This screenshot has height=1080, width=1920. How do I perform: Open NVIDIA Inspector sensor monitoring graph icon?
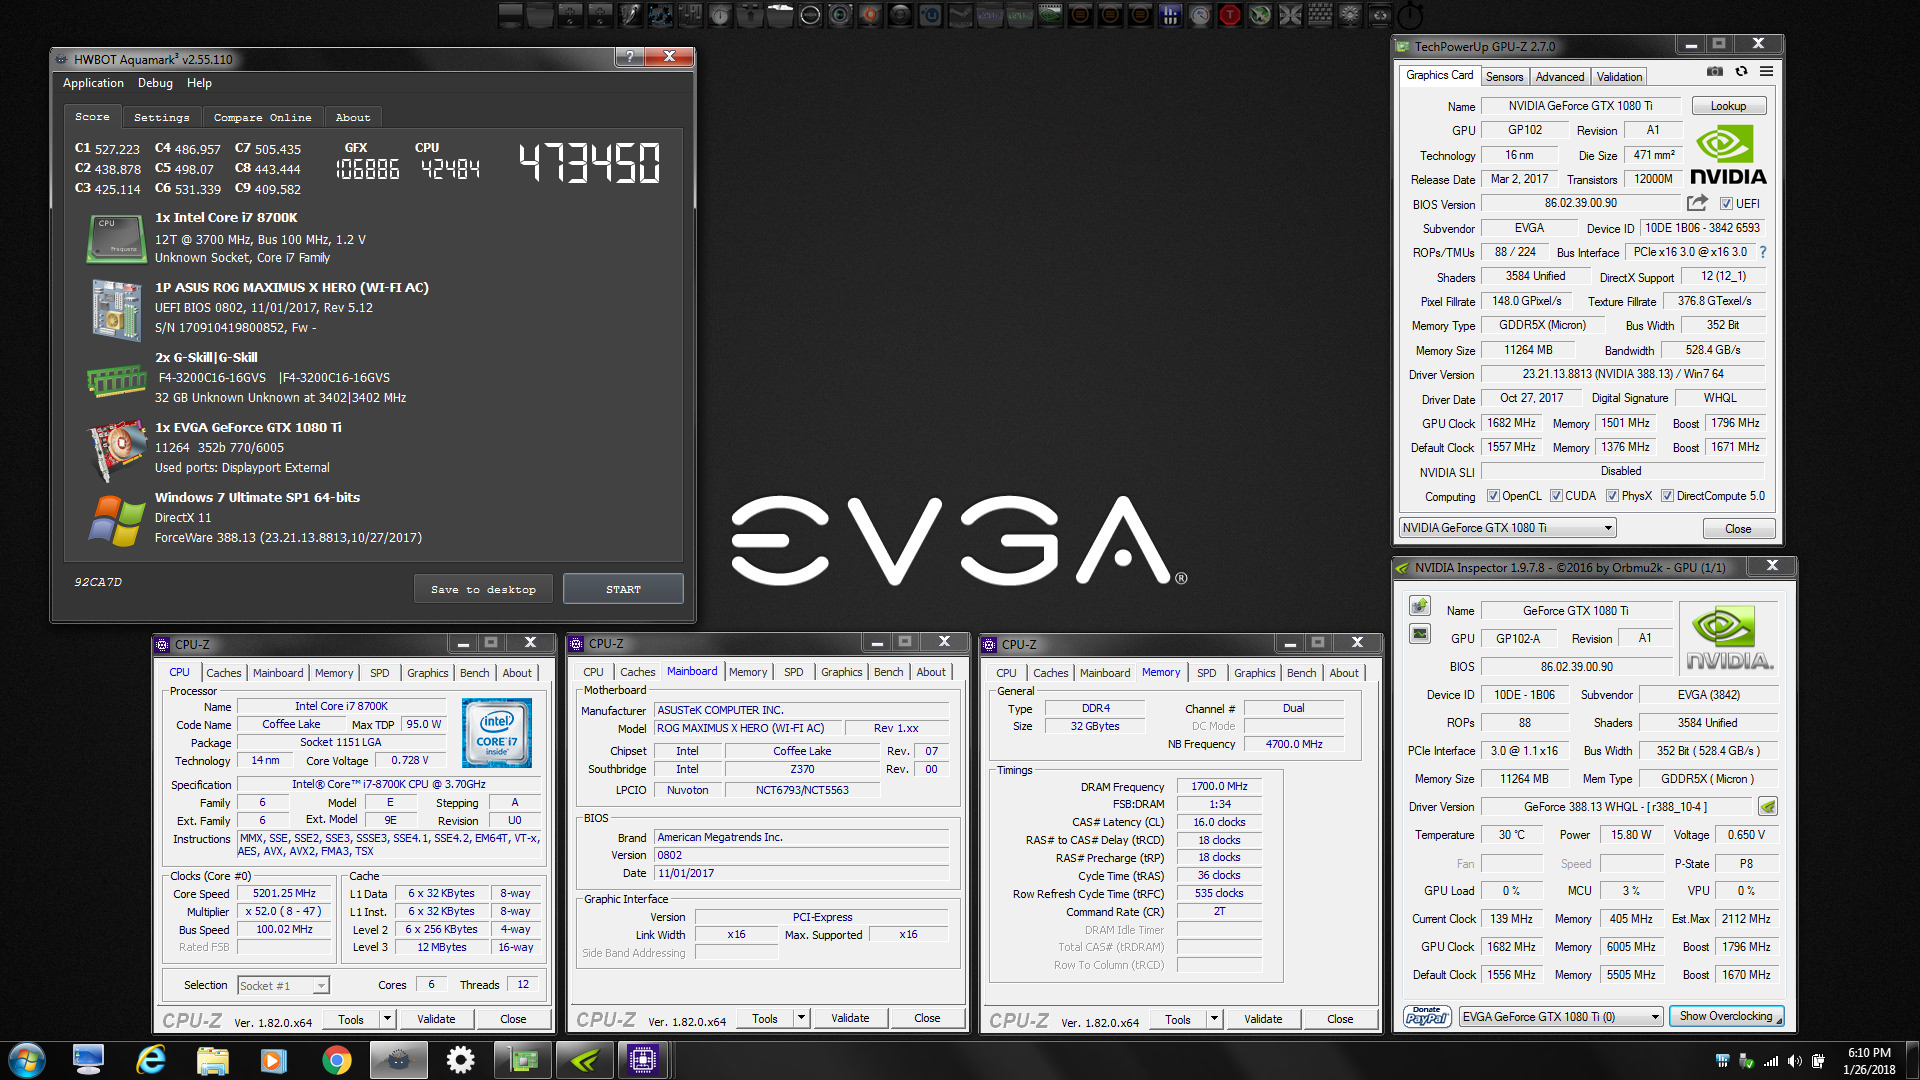click(x=1419, y=634)
